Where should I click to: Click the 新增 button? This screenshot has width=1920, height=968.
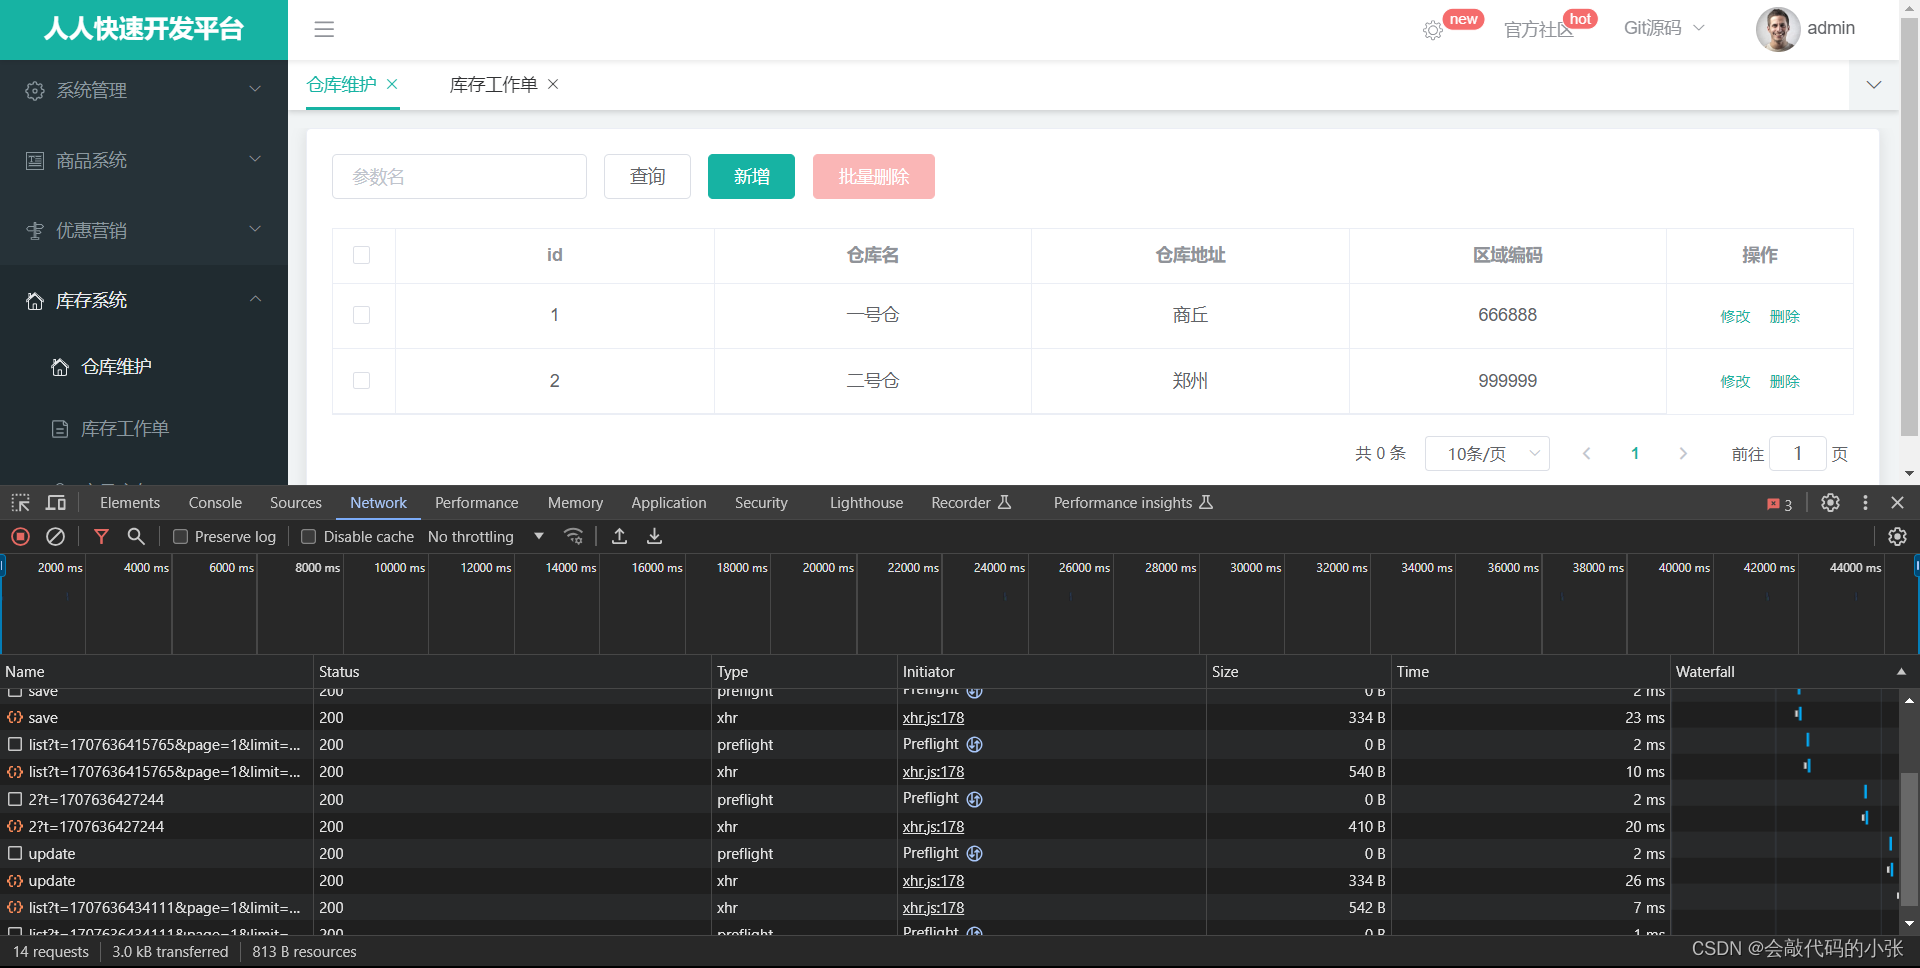[751, 176]
